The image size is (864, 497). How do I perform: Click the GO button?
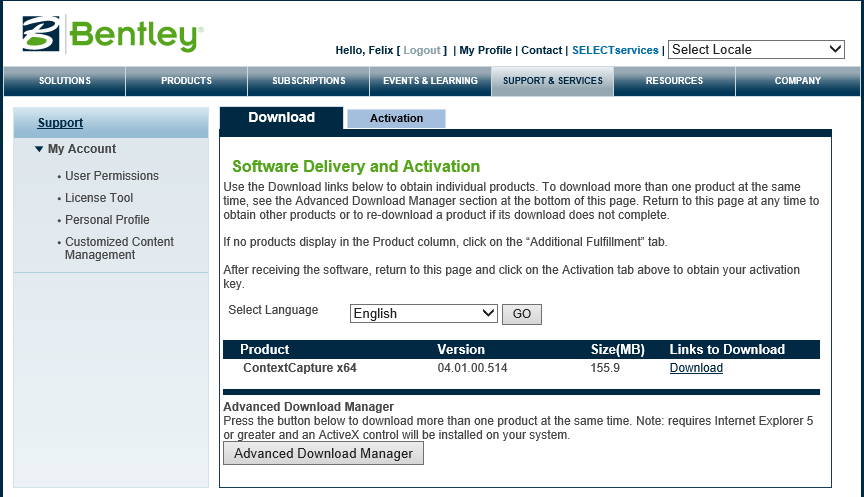coord(521,314)
